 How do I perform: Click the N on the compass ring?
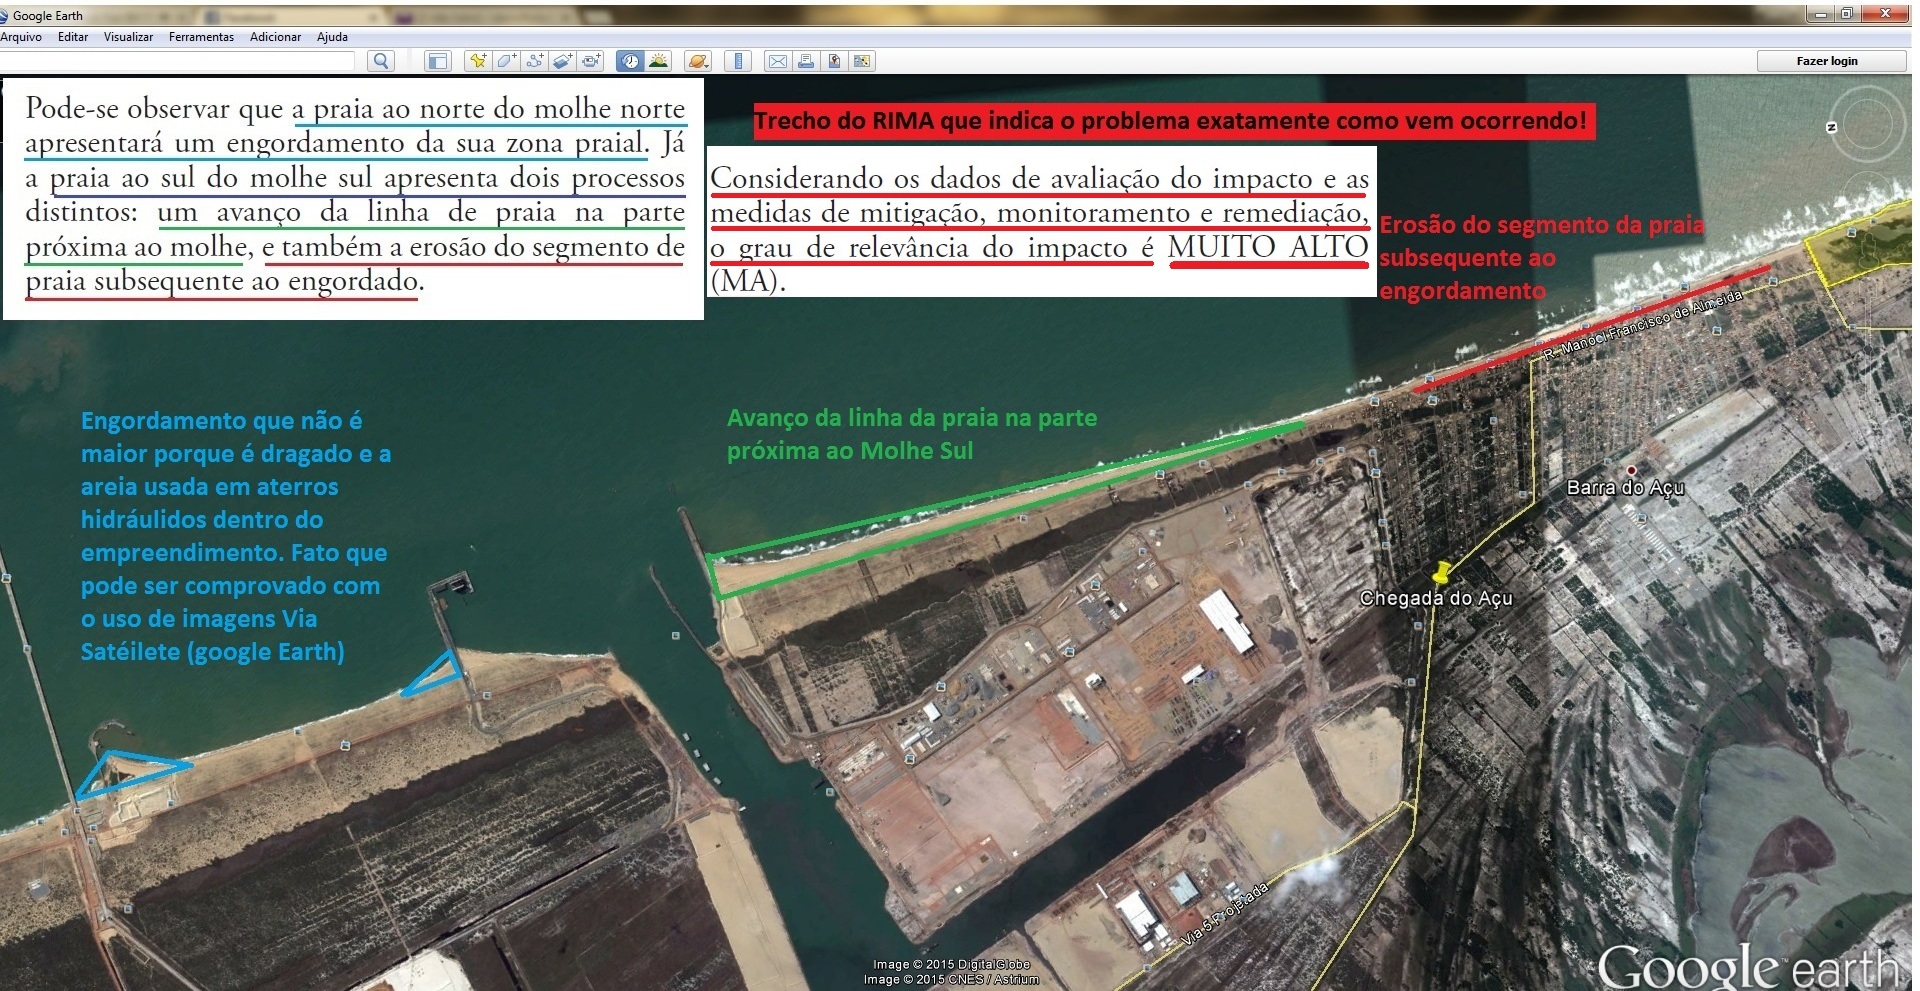tap(1831, 127)
